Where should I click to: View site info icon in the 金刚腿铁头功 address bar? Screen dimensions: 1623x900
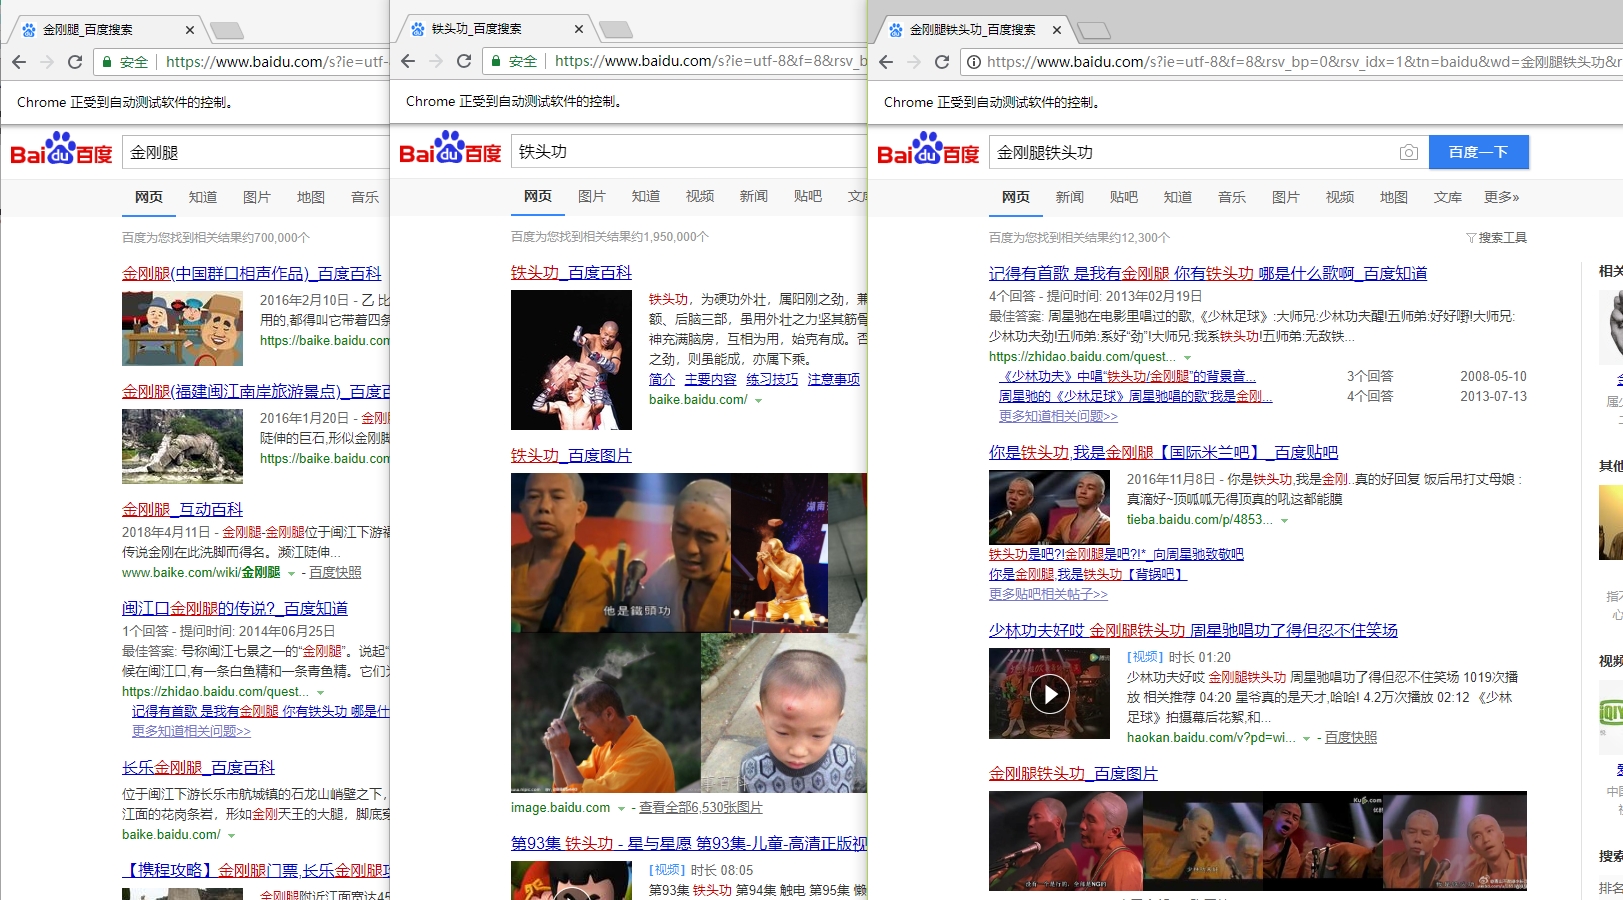[972, 62]
